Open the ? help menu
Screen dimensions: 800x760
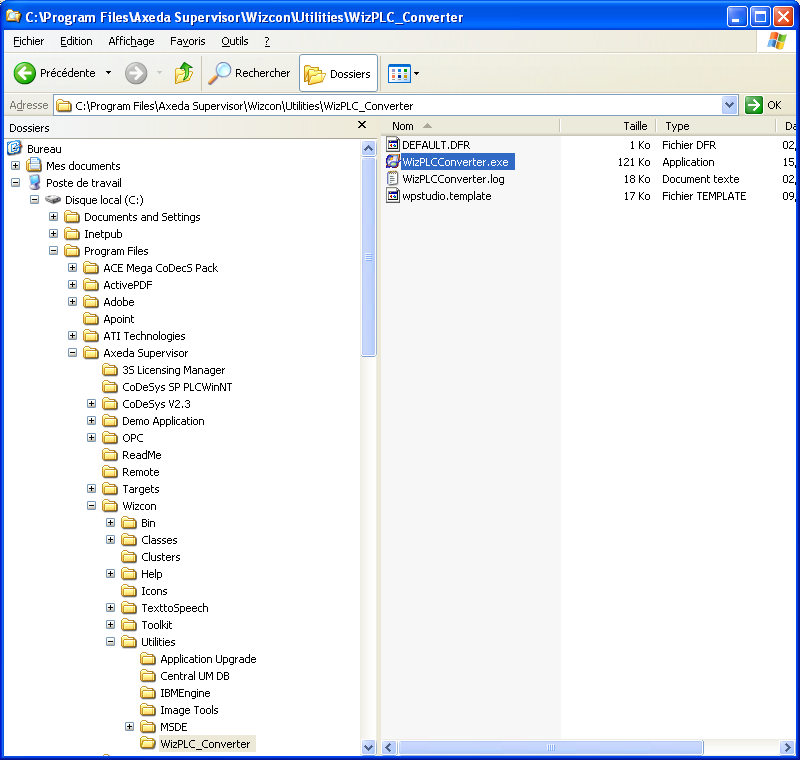[267, 41]
